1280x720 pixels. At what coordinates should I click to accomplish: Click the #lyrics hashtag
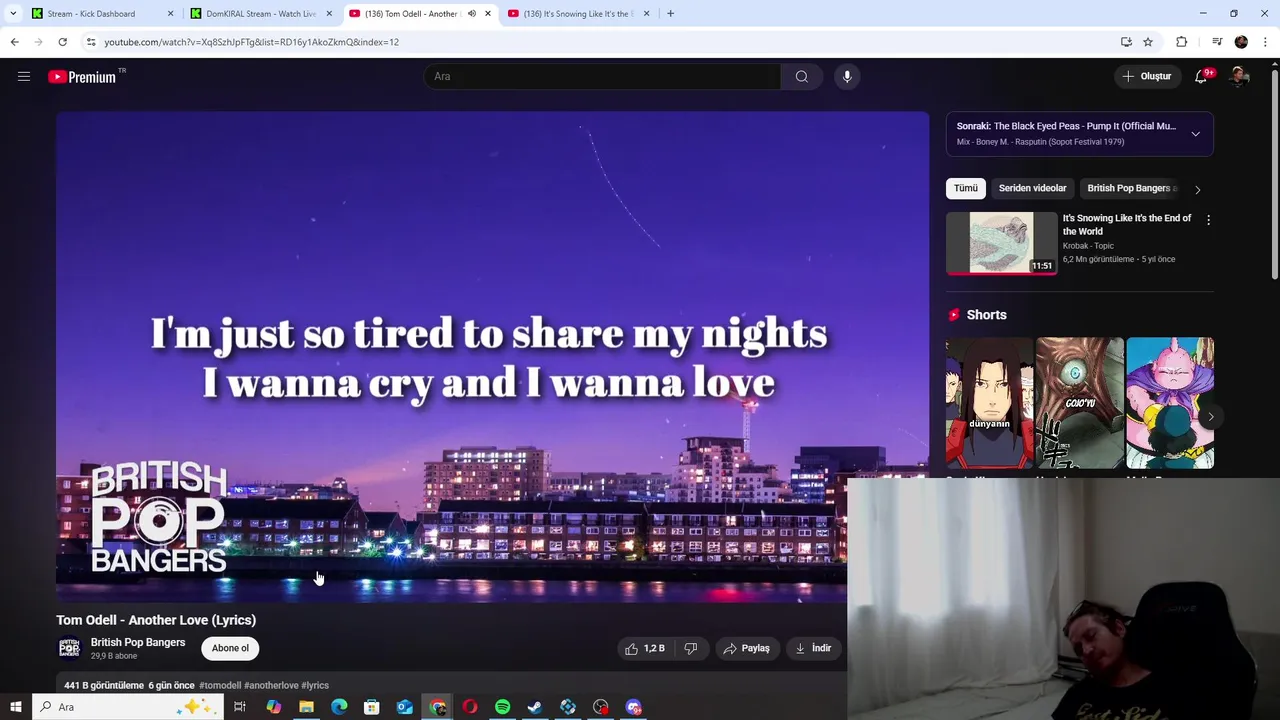coord(315,685)
